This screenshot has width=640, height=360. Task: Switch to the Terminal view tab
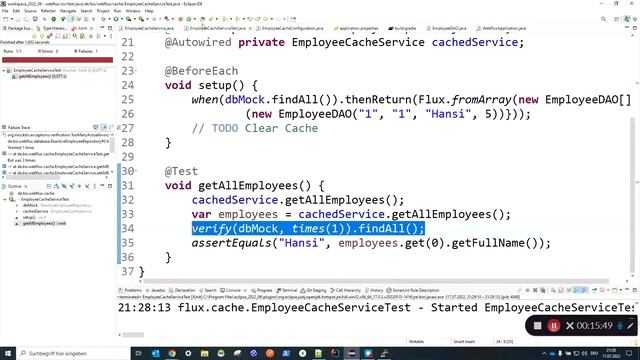point(287,290)
